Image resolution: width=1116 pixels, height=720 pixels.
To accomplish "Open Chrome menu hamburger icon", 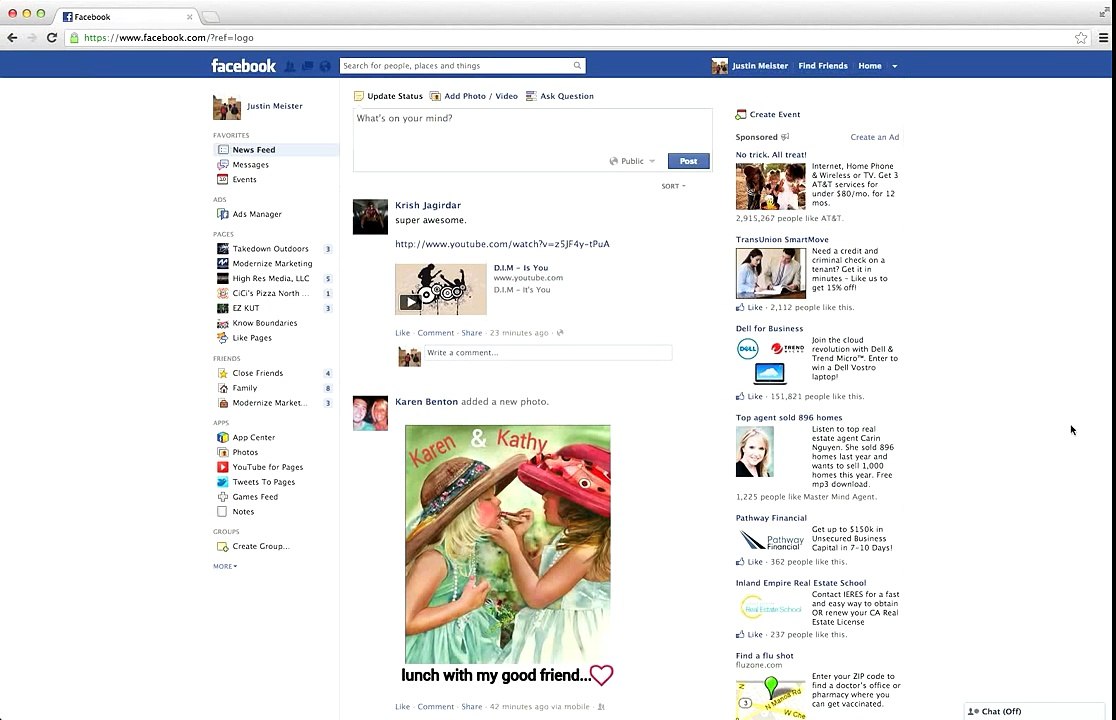I will tap(1103, 38).
